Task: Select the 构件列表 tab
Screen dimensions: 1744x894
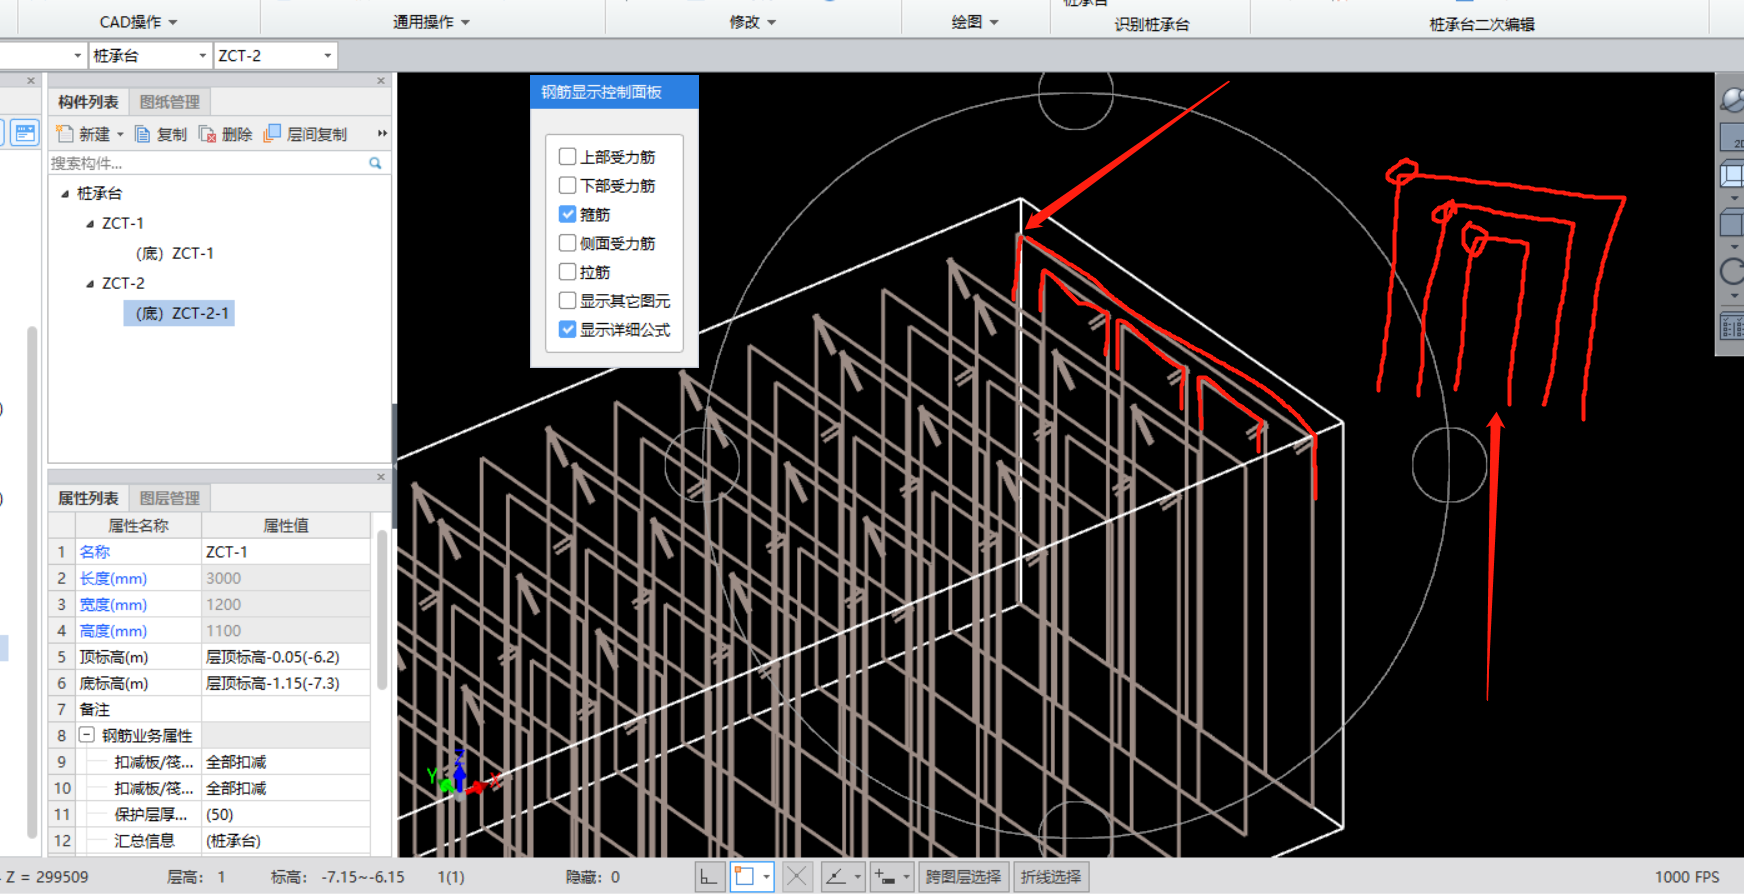Action: click(88, 102)
